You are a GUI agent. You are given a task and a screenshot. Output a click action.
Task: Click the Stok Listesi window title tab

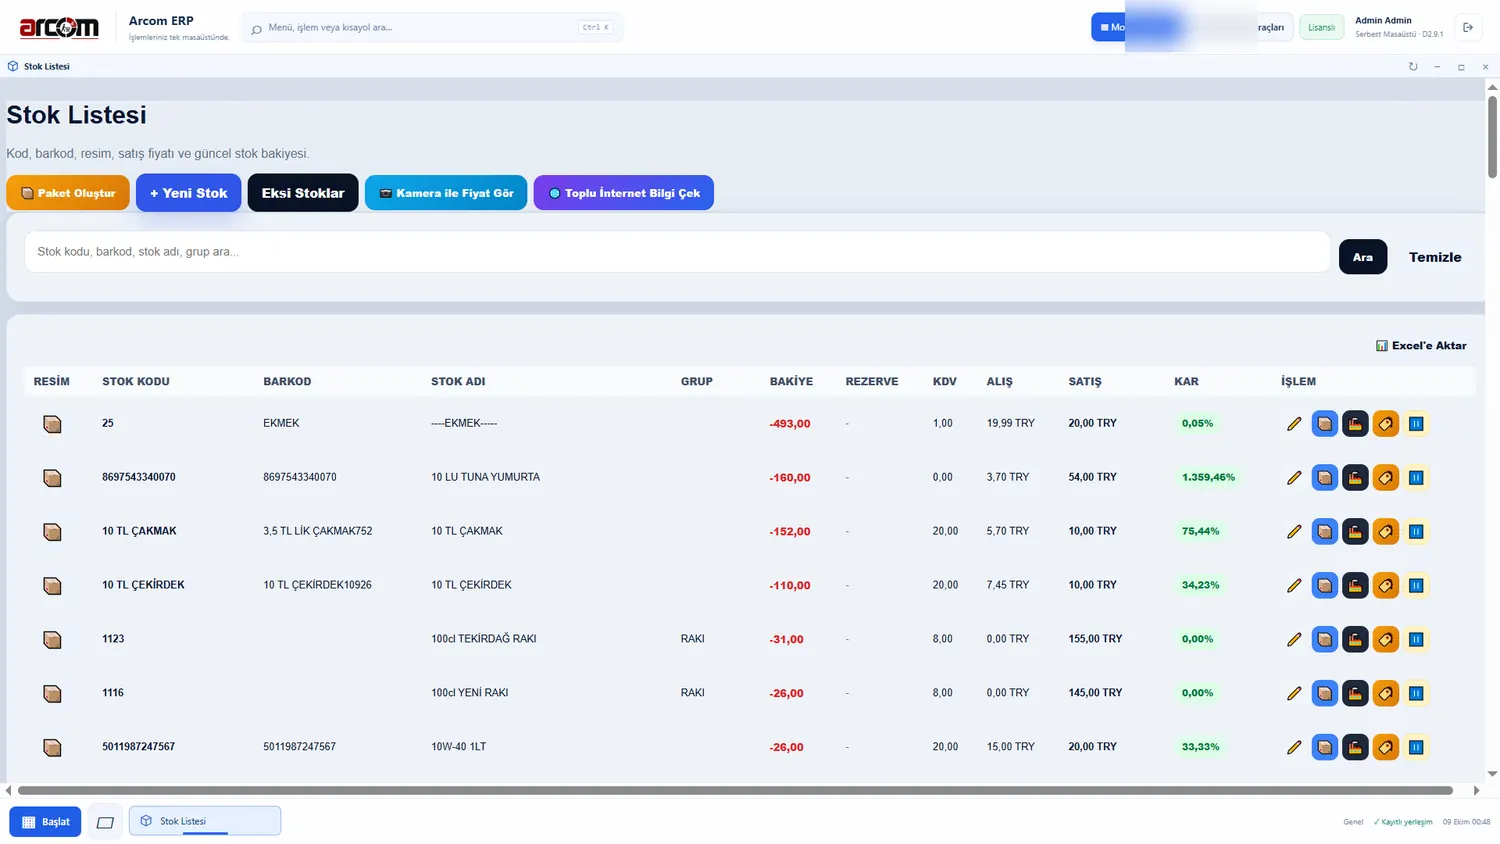pyautogui.click(x=38, y=67)
